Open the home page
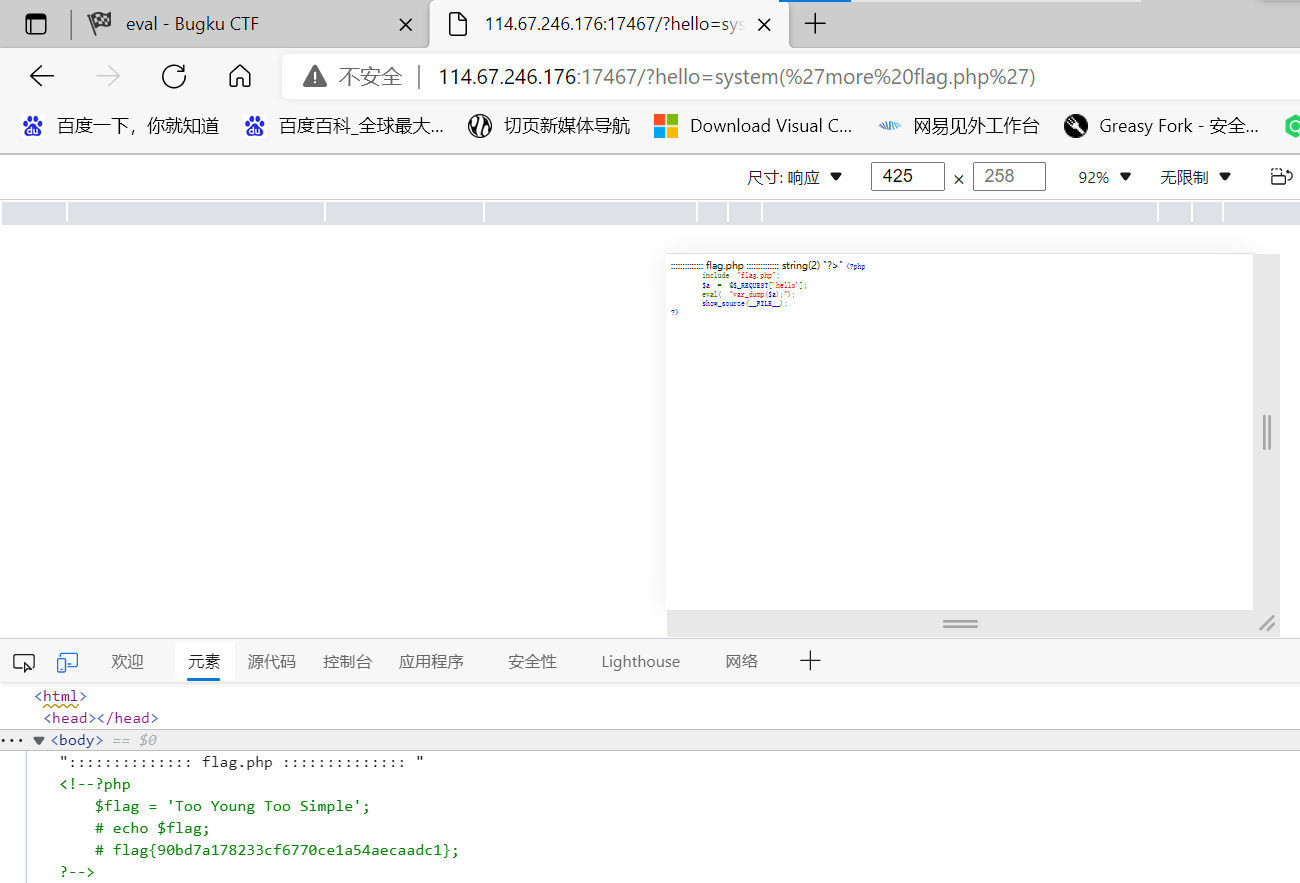1300x883 pixels. [239, 76]
